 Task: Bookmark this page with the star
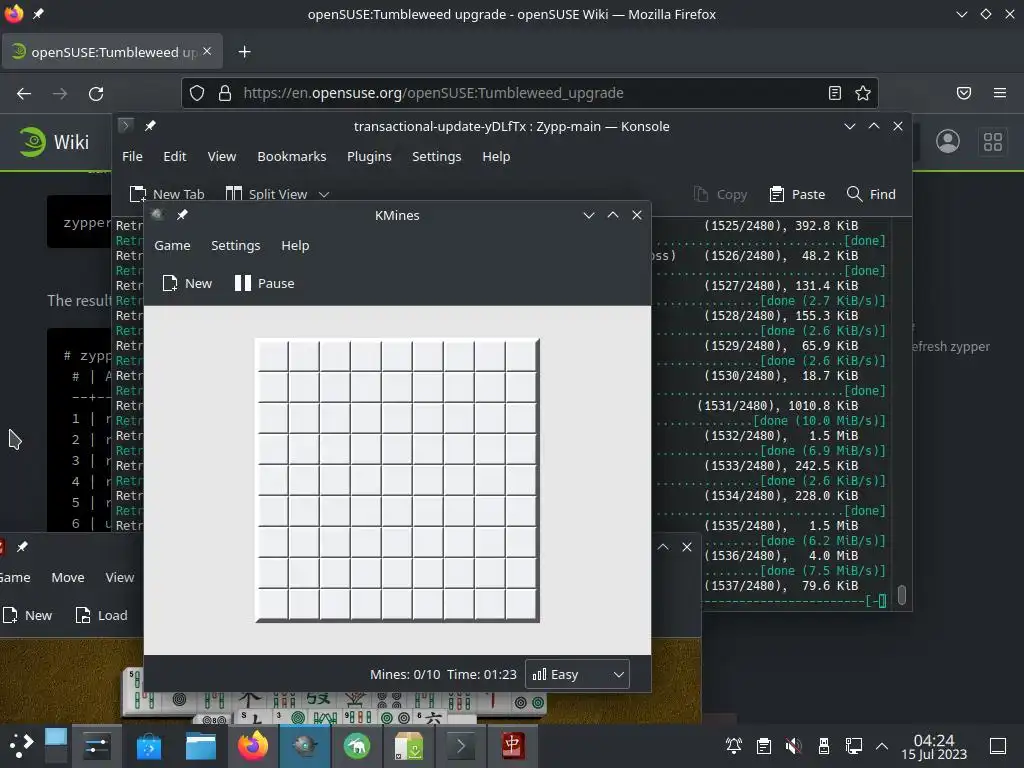point(863,93)
